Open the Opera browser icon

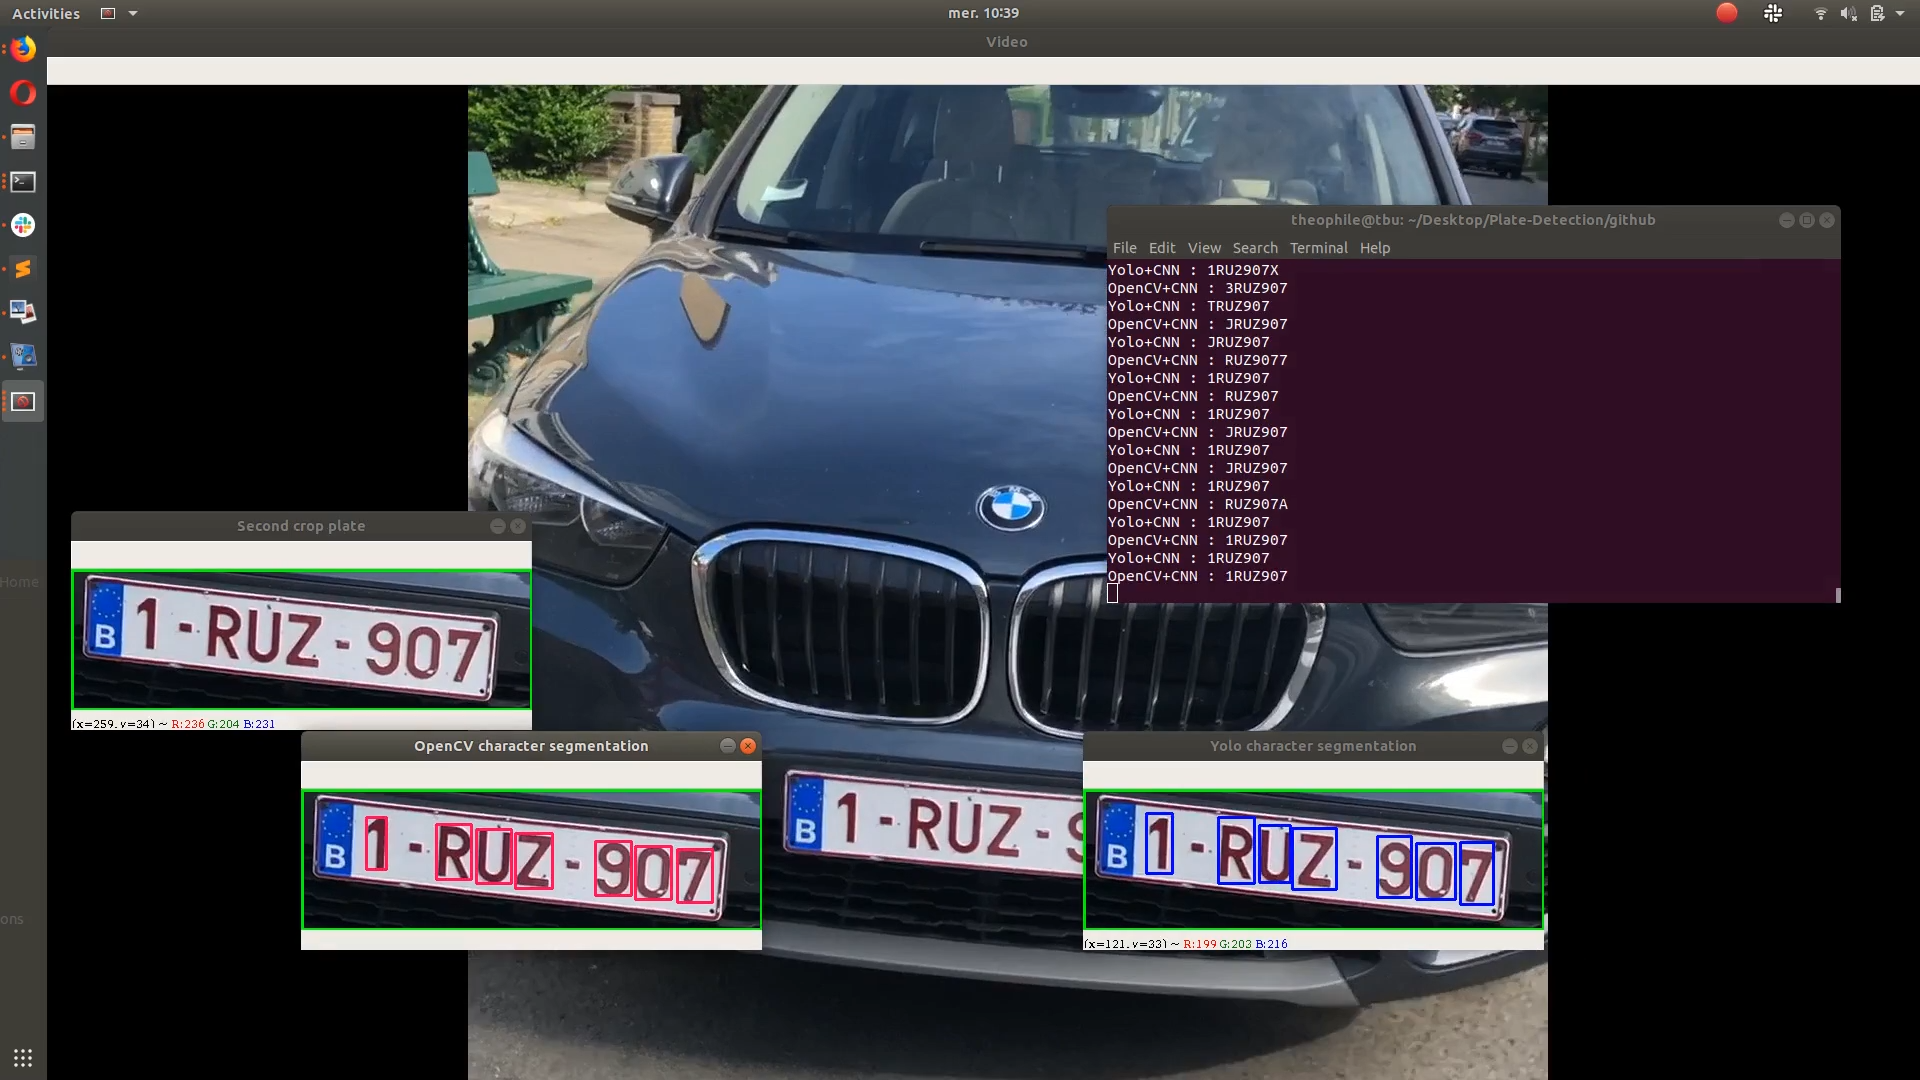pos(23,93)
